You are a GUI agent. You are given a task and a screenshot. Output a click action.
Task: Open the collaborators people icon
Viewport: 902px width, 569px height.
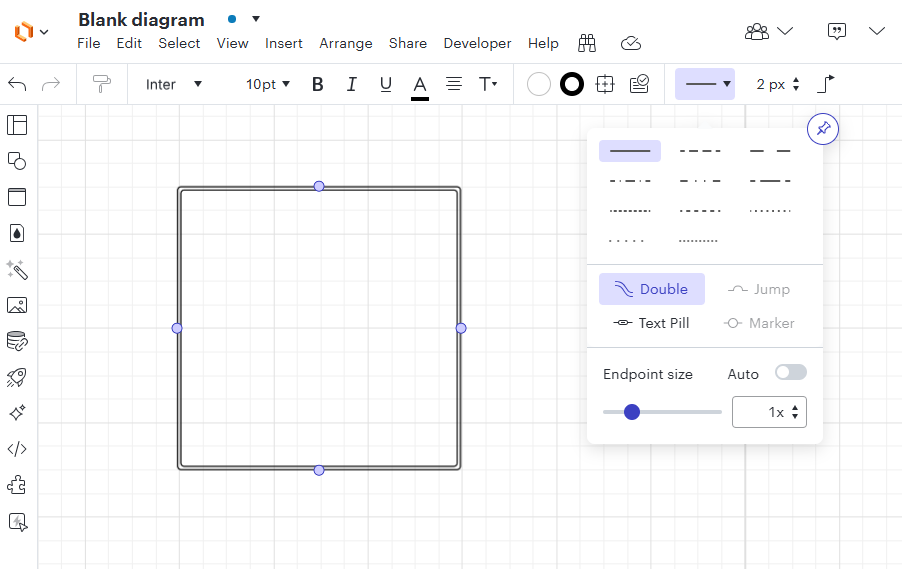[x=756, y=31]
